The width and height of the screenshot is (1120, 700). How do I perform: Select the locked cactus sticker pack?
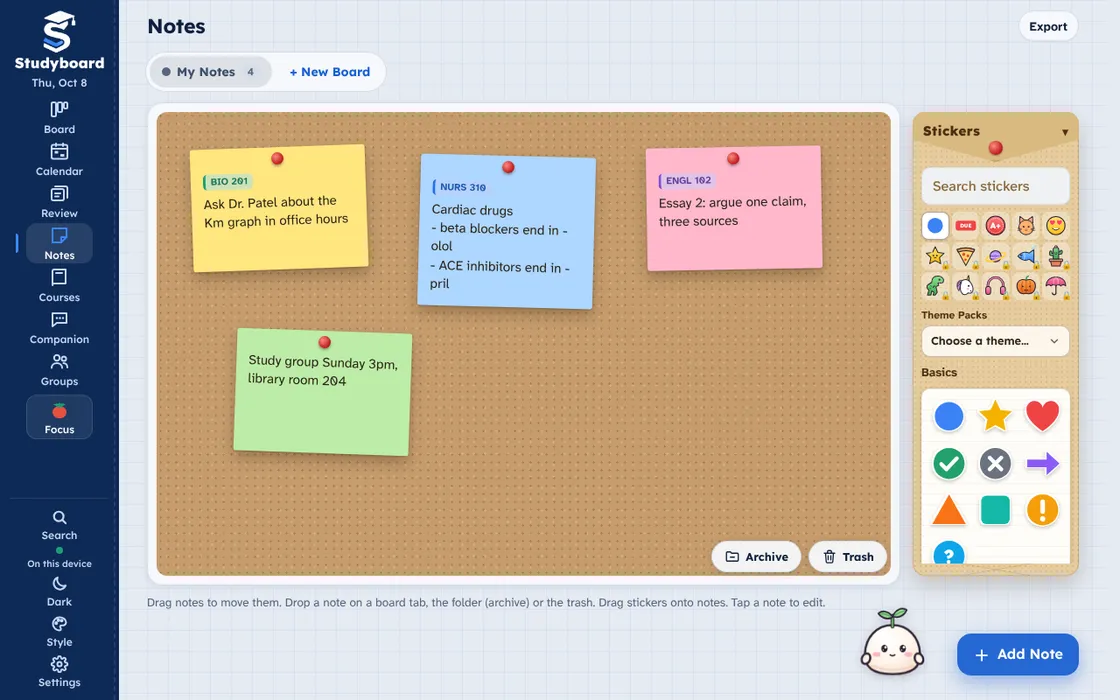coord(1056,256)
